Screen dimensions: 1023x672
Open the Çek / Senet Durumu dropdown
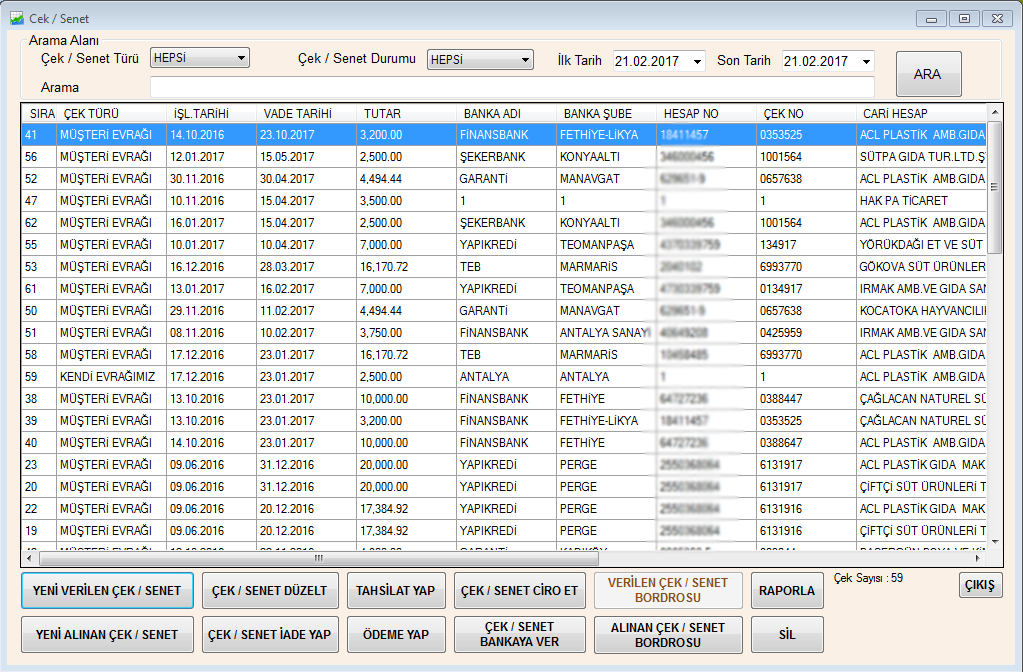[x=480, y=59]
